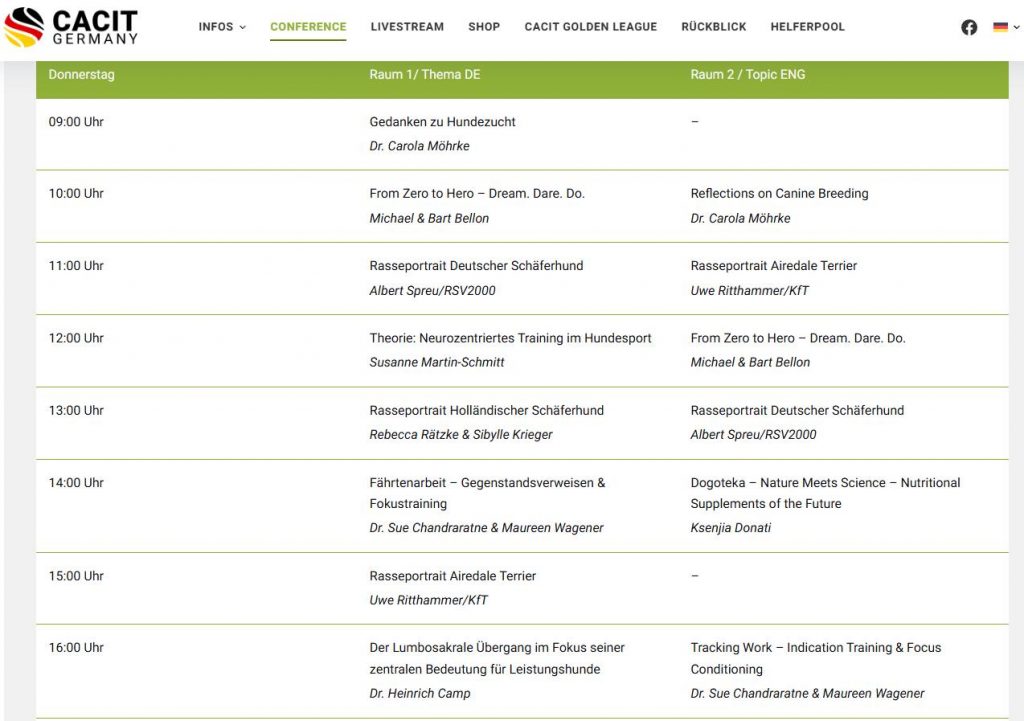Screen dimensions: 1024x721
Task: Open the LIVESTREAM page
Action: click(407, 27)
